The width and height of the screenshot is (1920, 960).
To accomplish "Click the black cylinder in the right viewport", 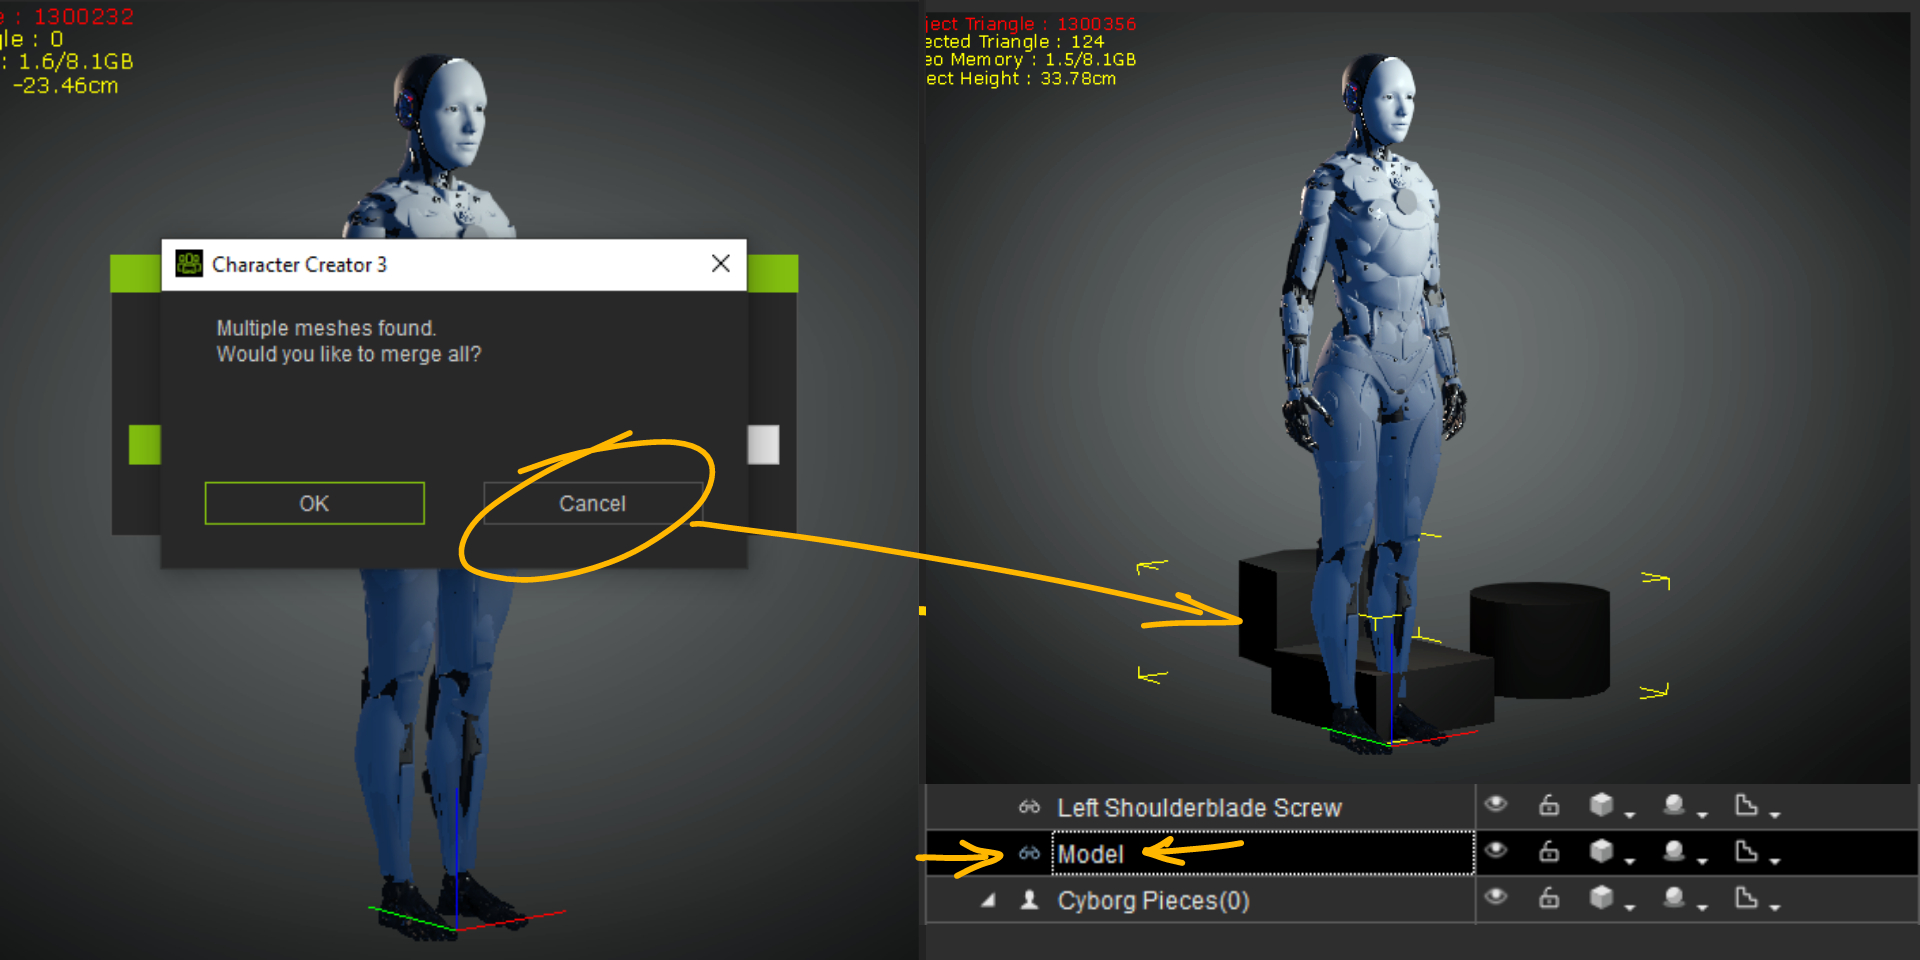I will click(x=1540, y=640).
